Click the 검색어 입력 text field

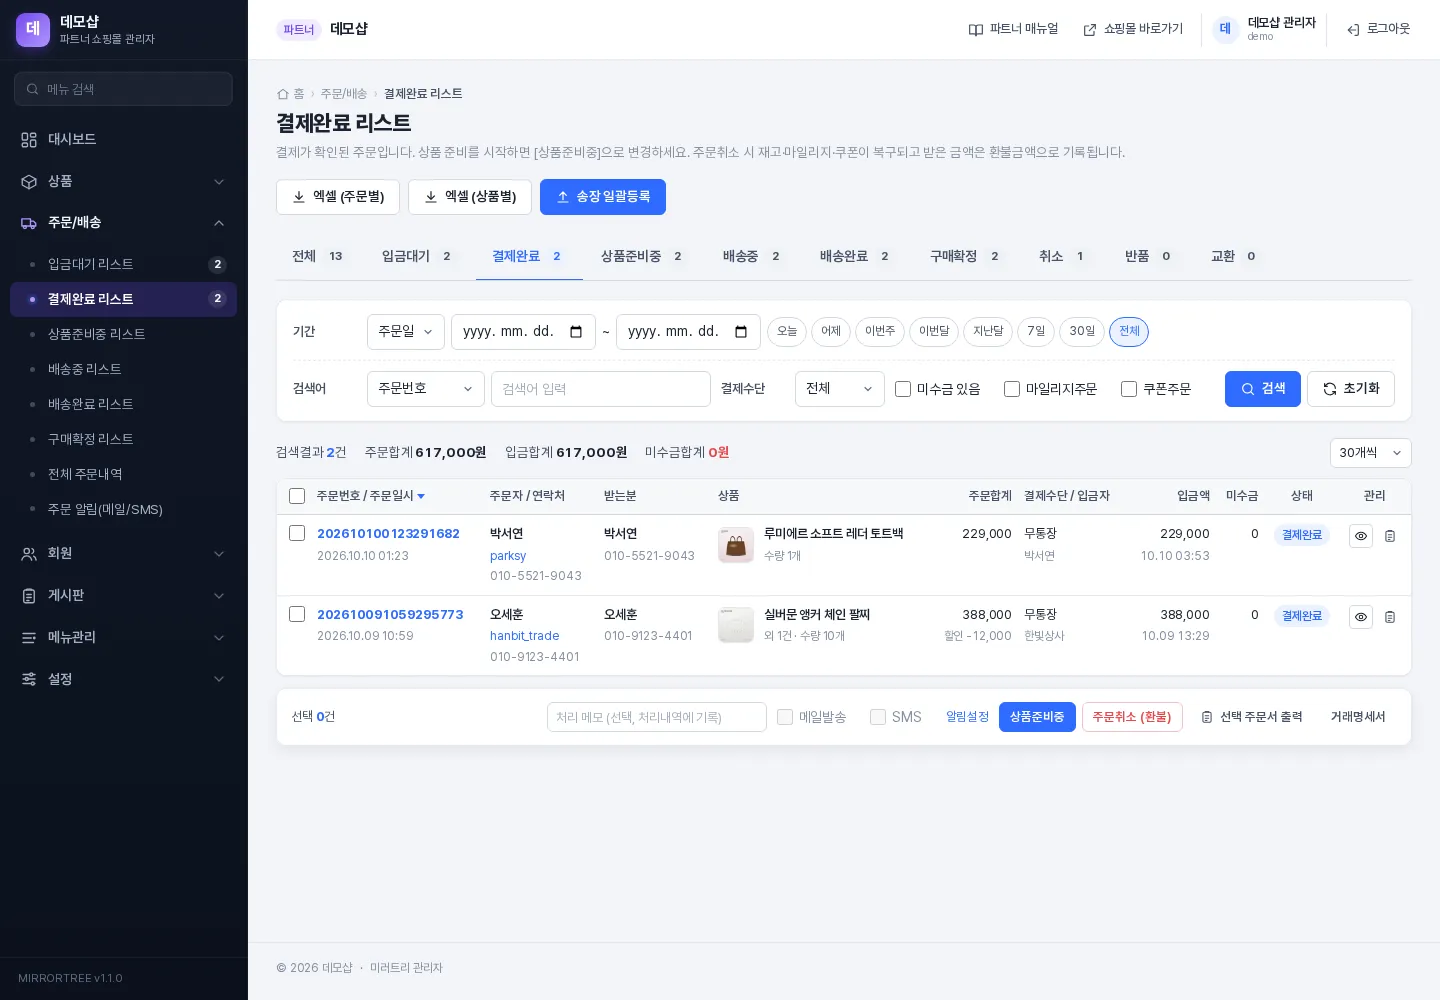pyautogui.click(x=601, y=389)
